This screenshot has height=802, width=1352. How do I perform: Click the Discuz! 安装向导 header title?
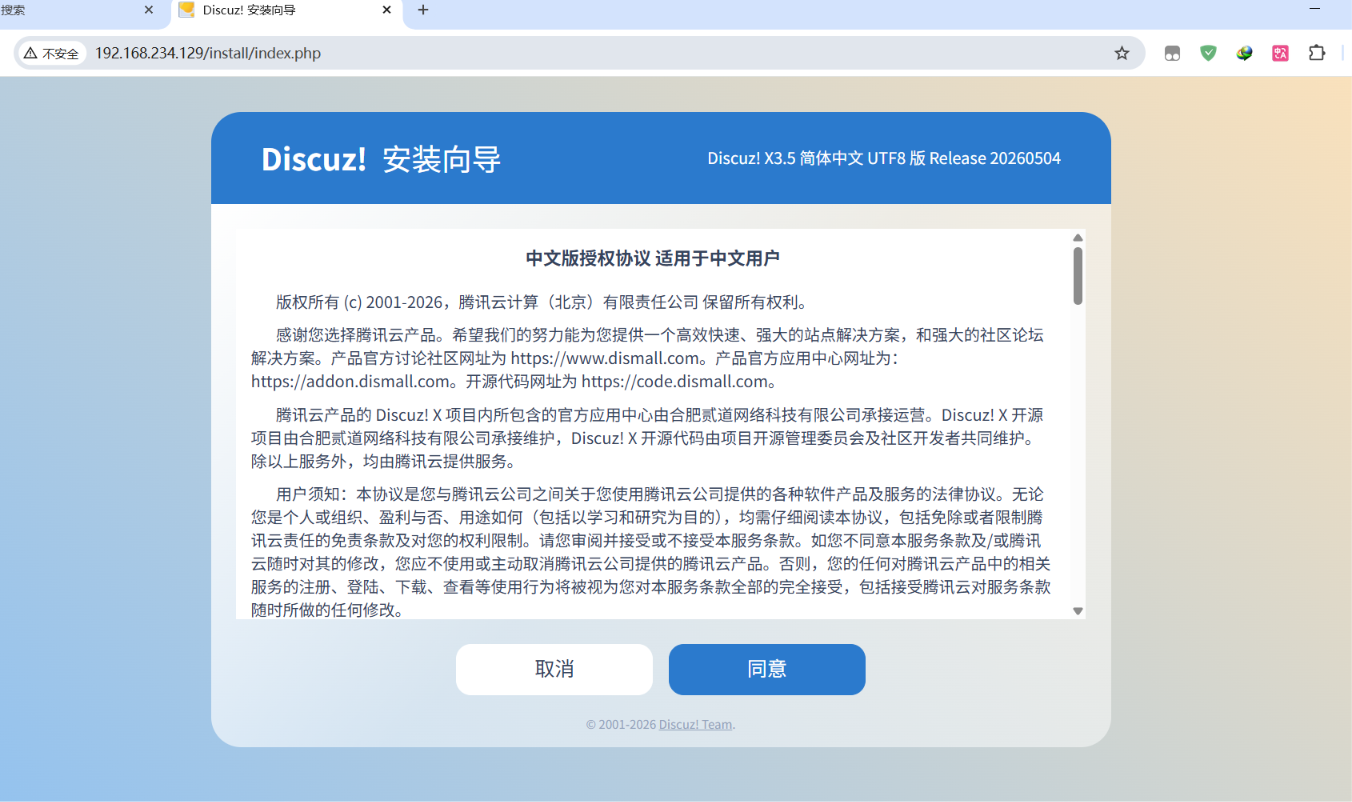pos(381,159)
